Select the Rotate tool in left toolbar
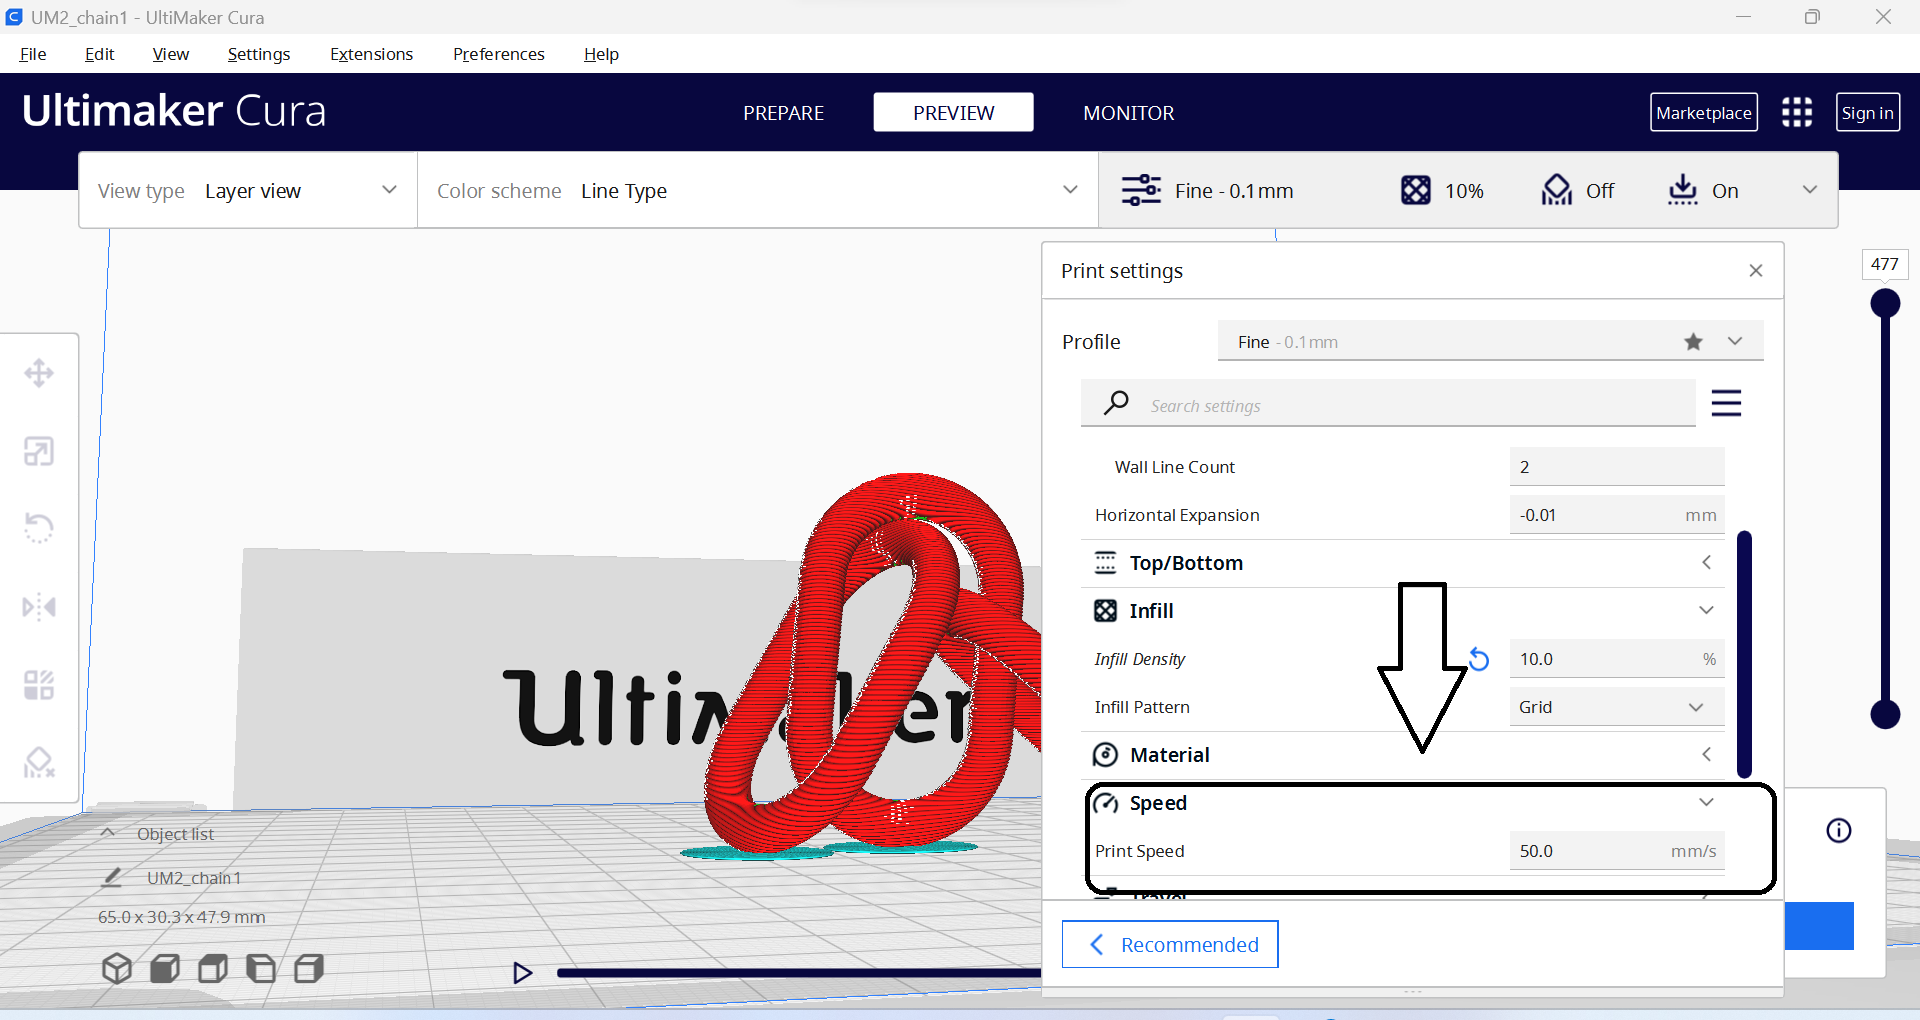The height and width of the screenshot is (1020, 1920). (x=39, y=528)
